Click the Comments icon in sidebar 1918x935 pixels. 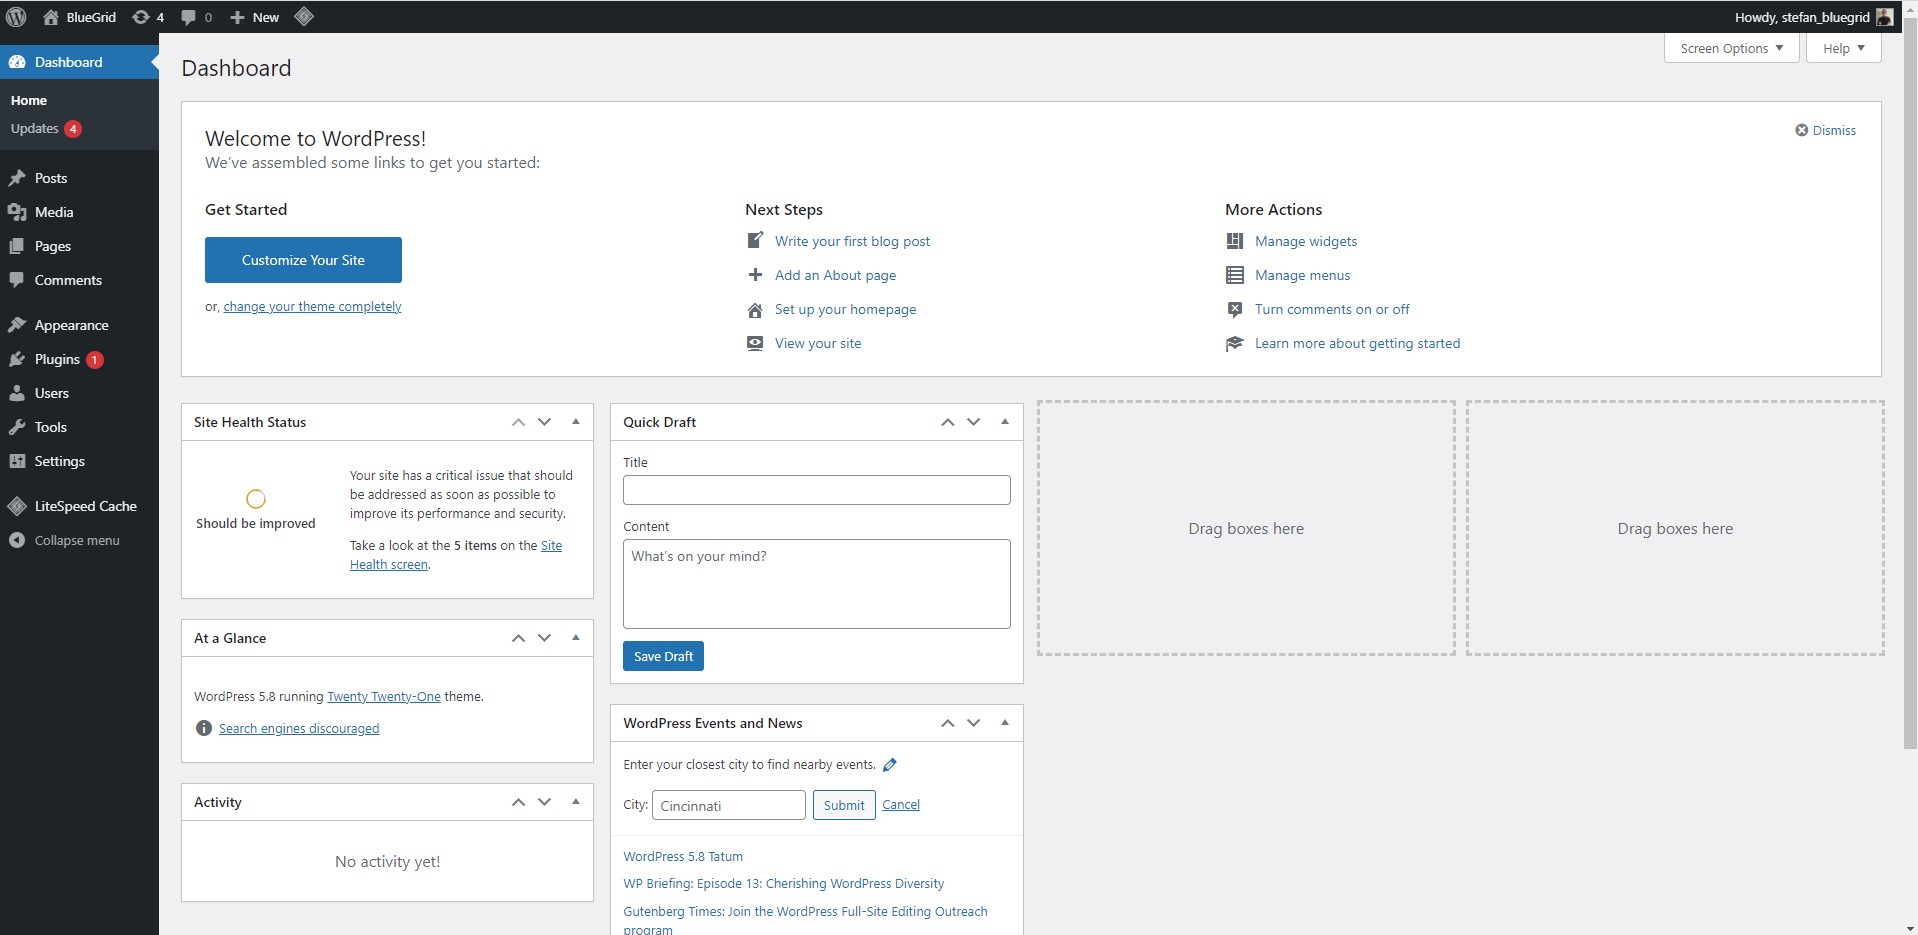17,280
